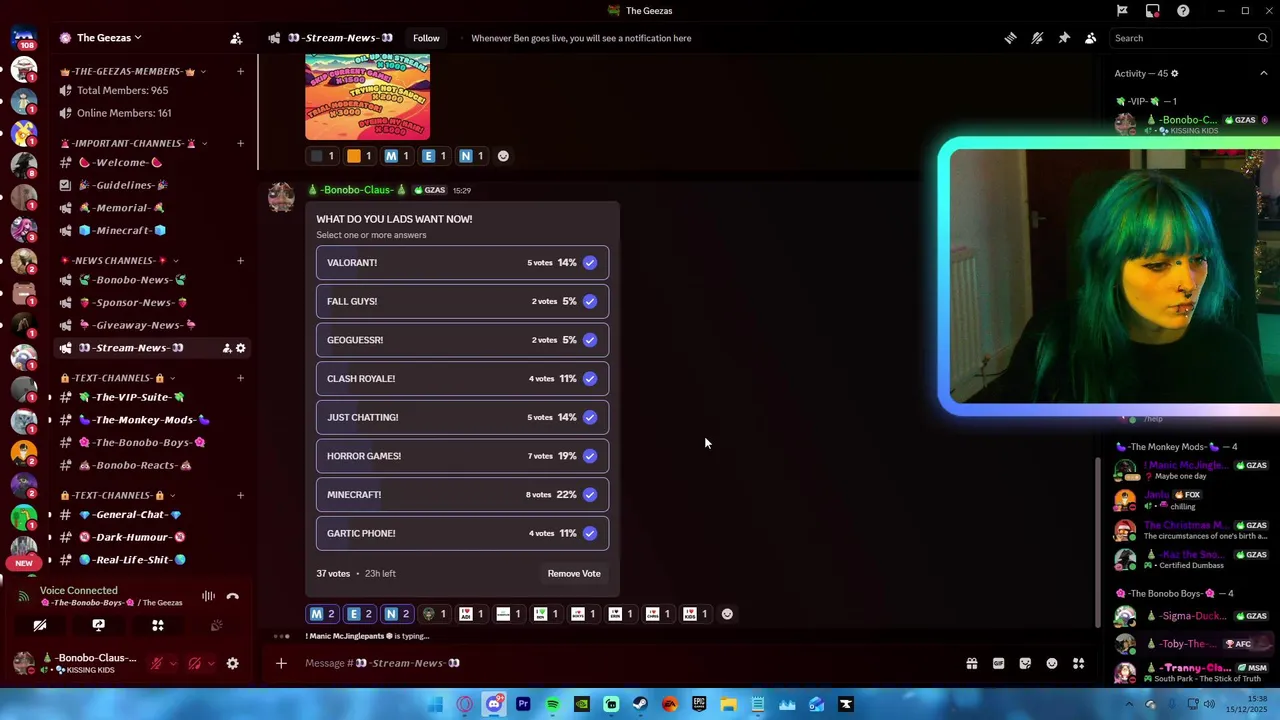Open microphone input options dropdown

click(x=172, y=664)
